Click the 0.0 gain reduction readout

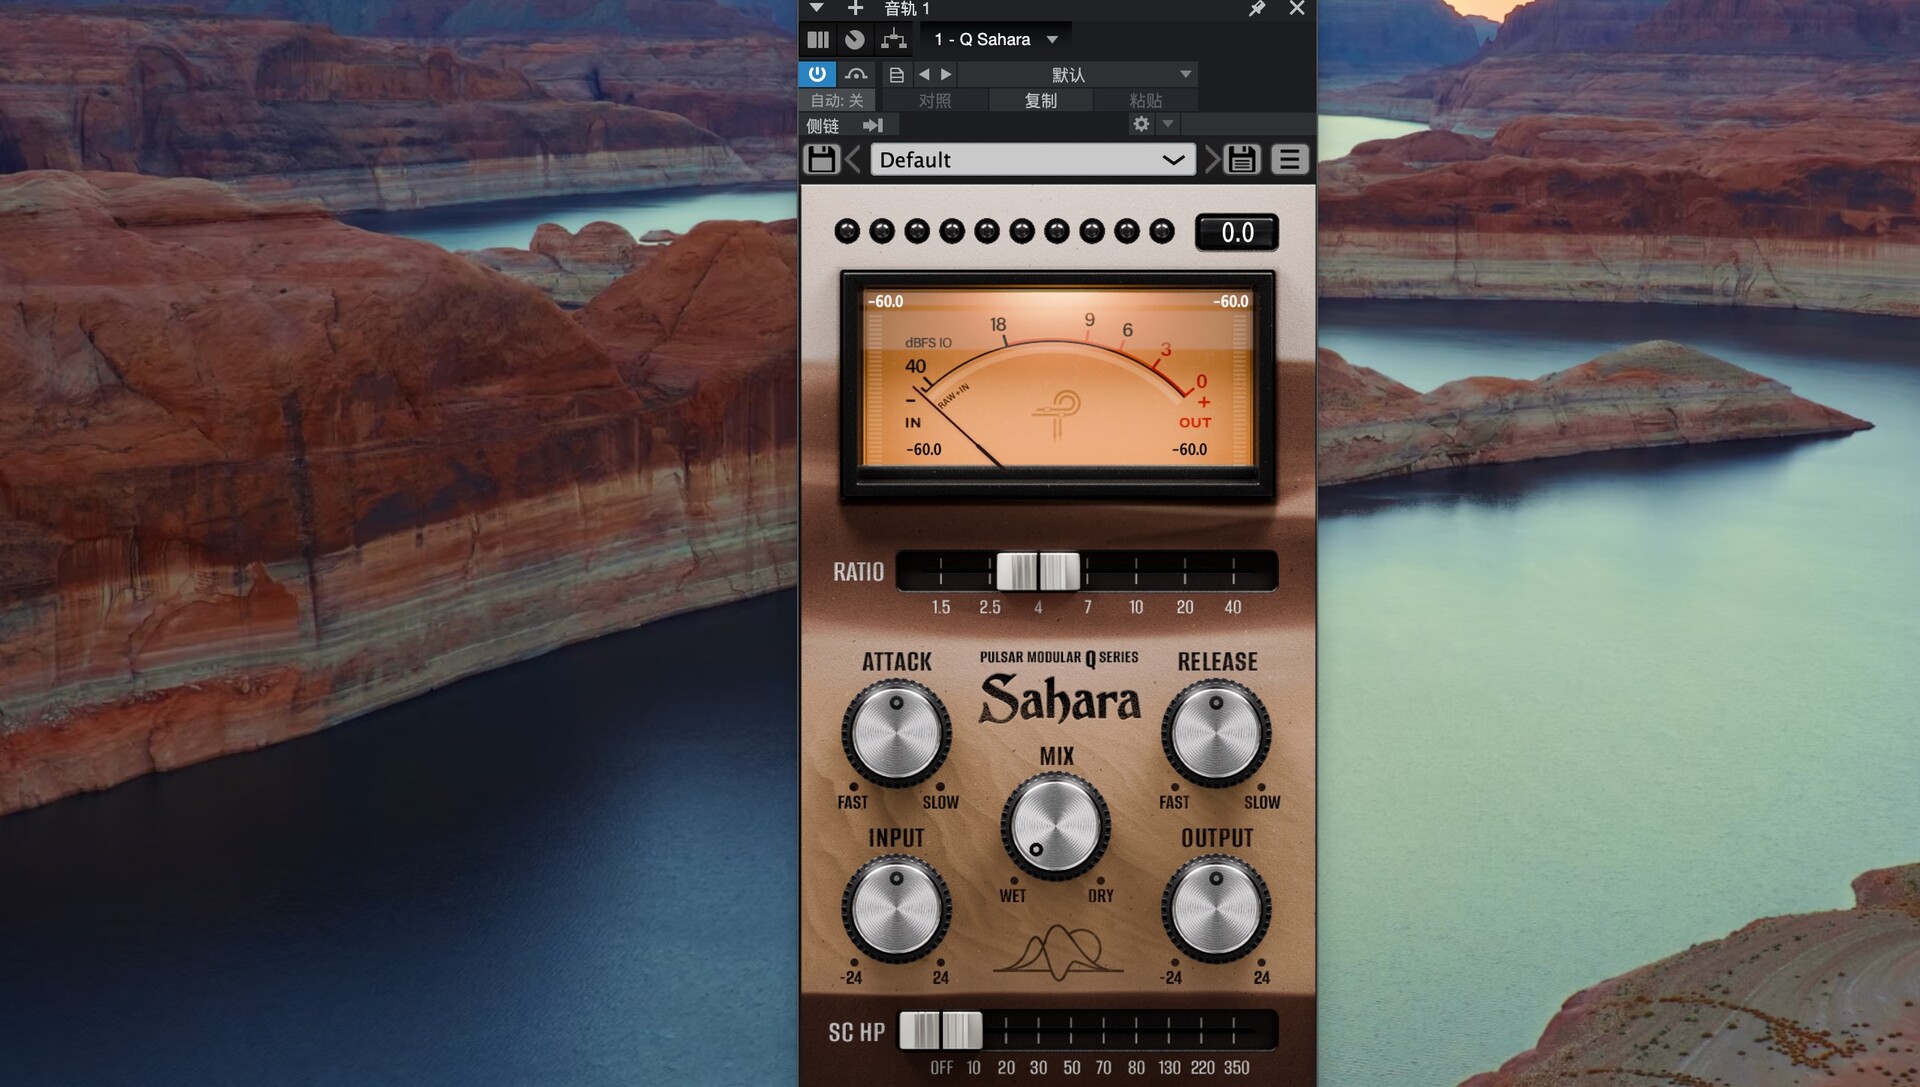[x=1237, y=232]
